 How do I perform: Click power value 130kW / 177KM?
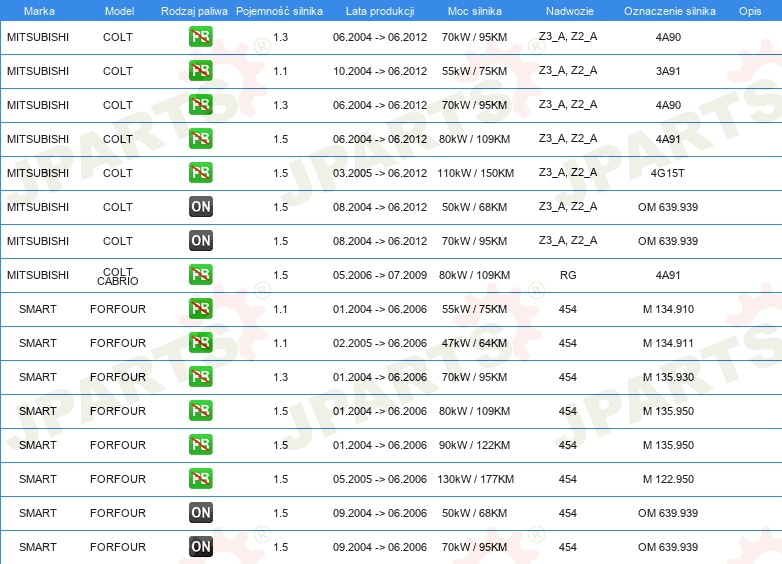point(475,479)
